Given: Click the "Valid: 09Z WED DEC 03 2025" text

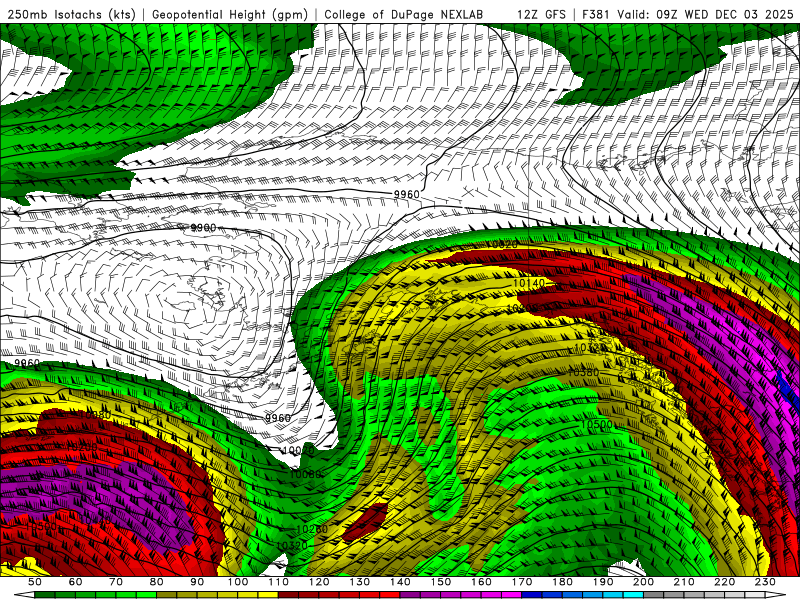Looking at the screenshot, I should (x=705, y=14).
